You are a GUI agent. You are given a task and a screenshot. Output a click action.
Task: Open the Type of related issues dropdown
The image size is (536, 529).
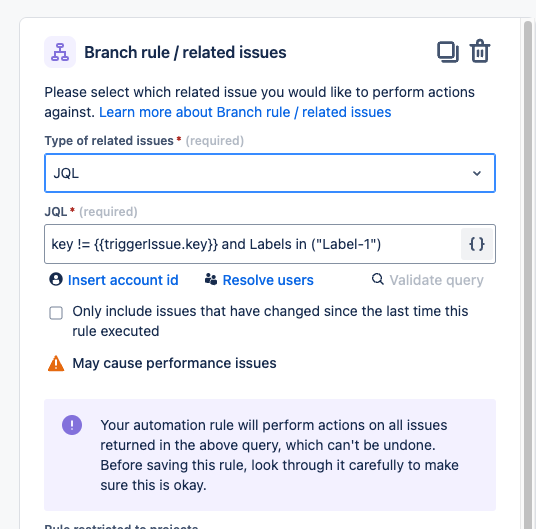coord(270,173)
